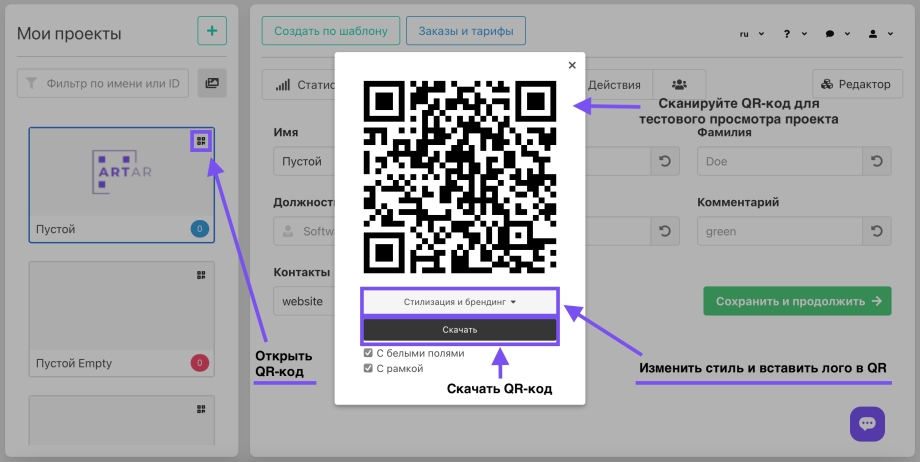
Task: Toggle the С белыми полями checkbox
Action: click(x=368, y=354)
